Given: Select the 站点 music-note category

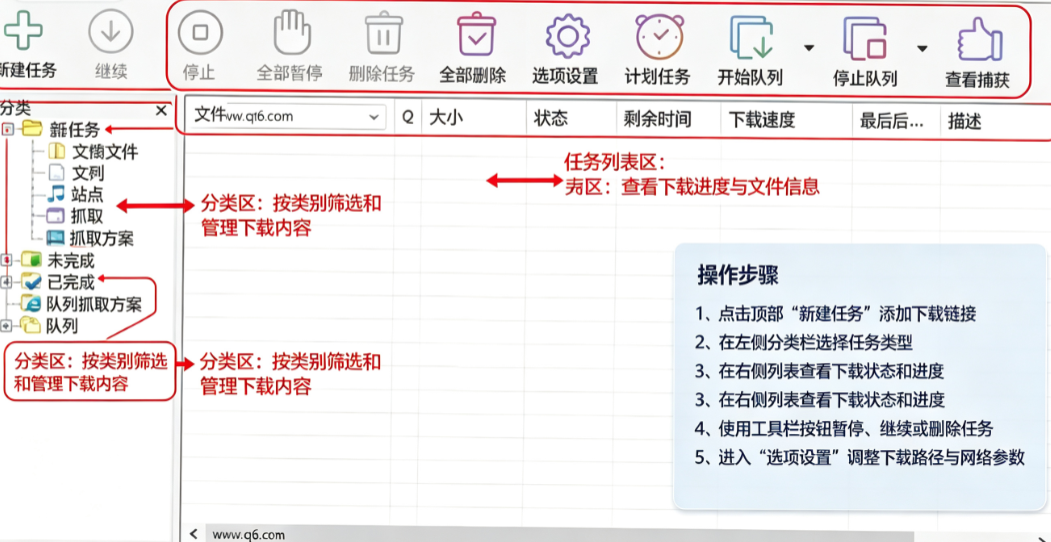Looking at the screenshot, I should [x=75, y=195].
